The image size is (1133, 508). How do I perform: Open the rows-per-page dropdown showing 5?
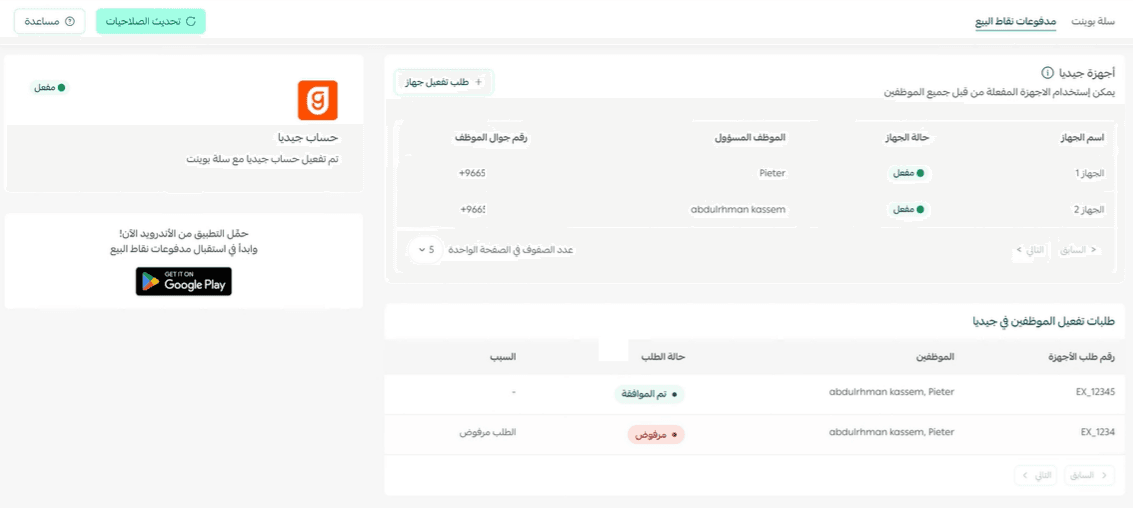coord(426,249)
